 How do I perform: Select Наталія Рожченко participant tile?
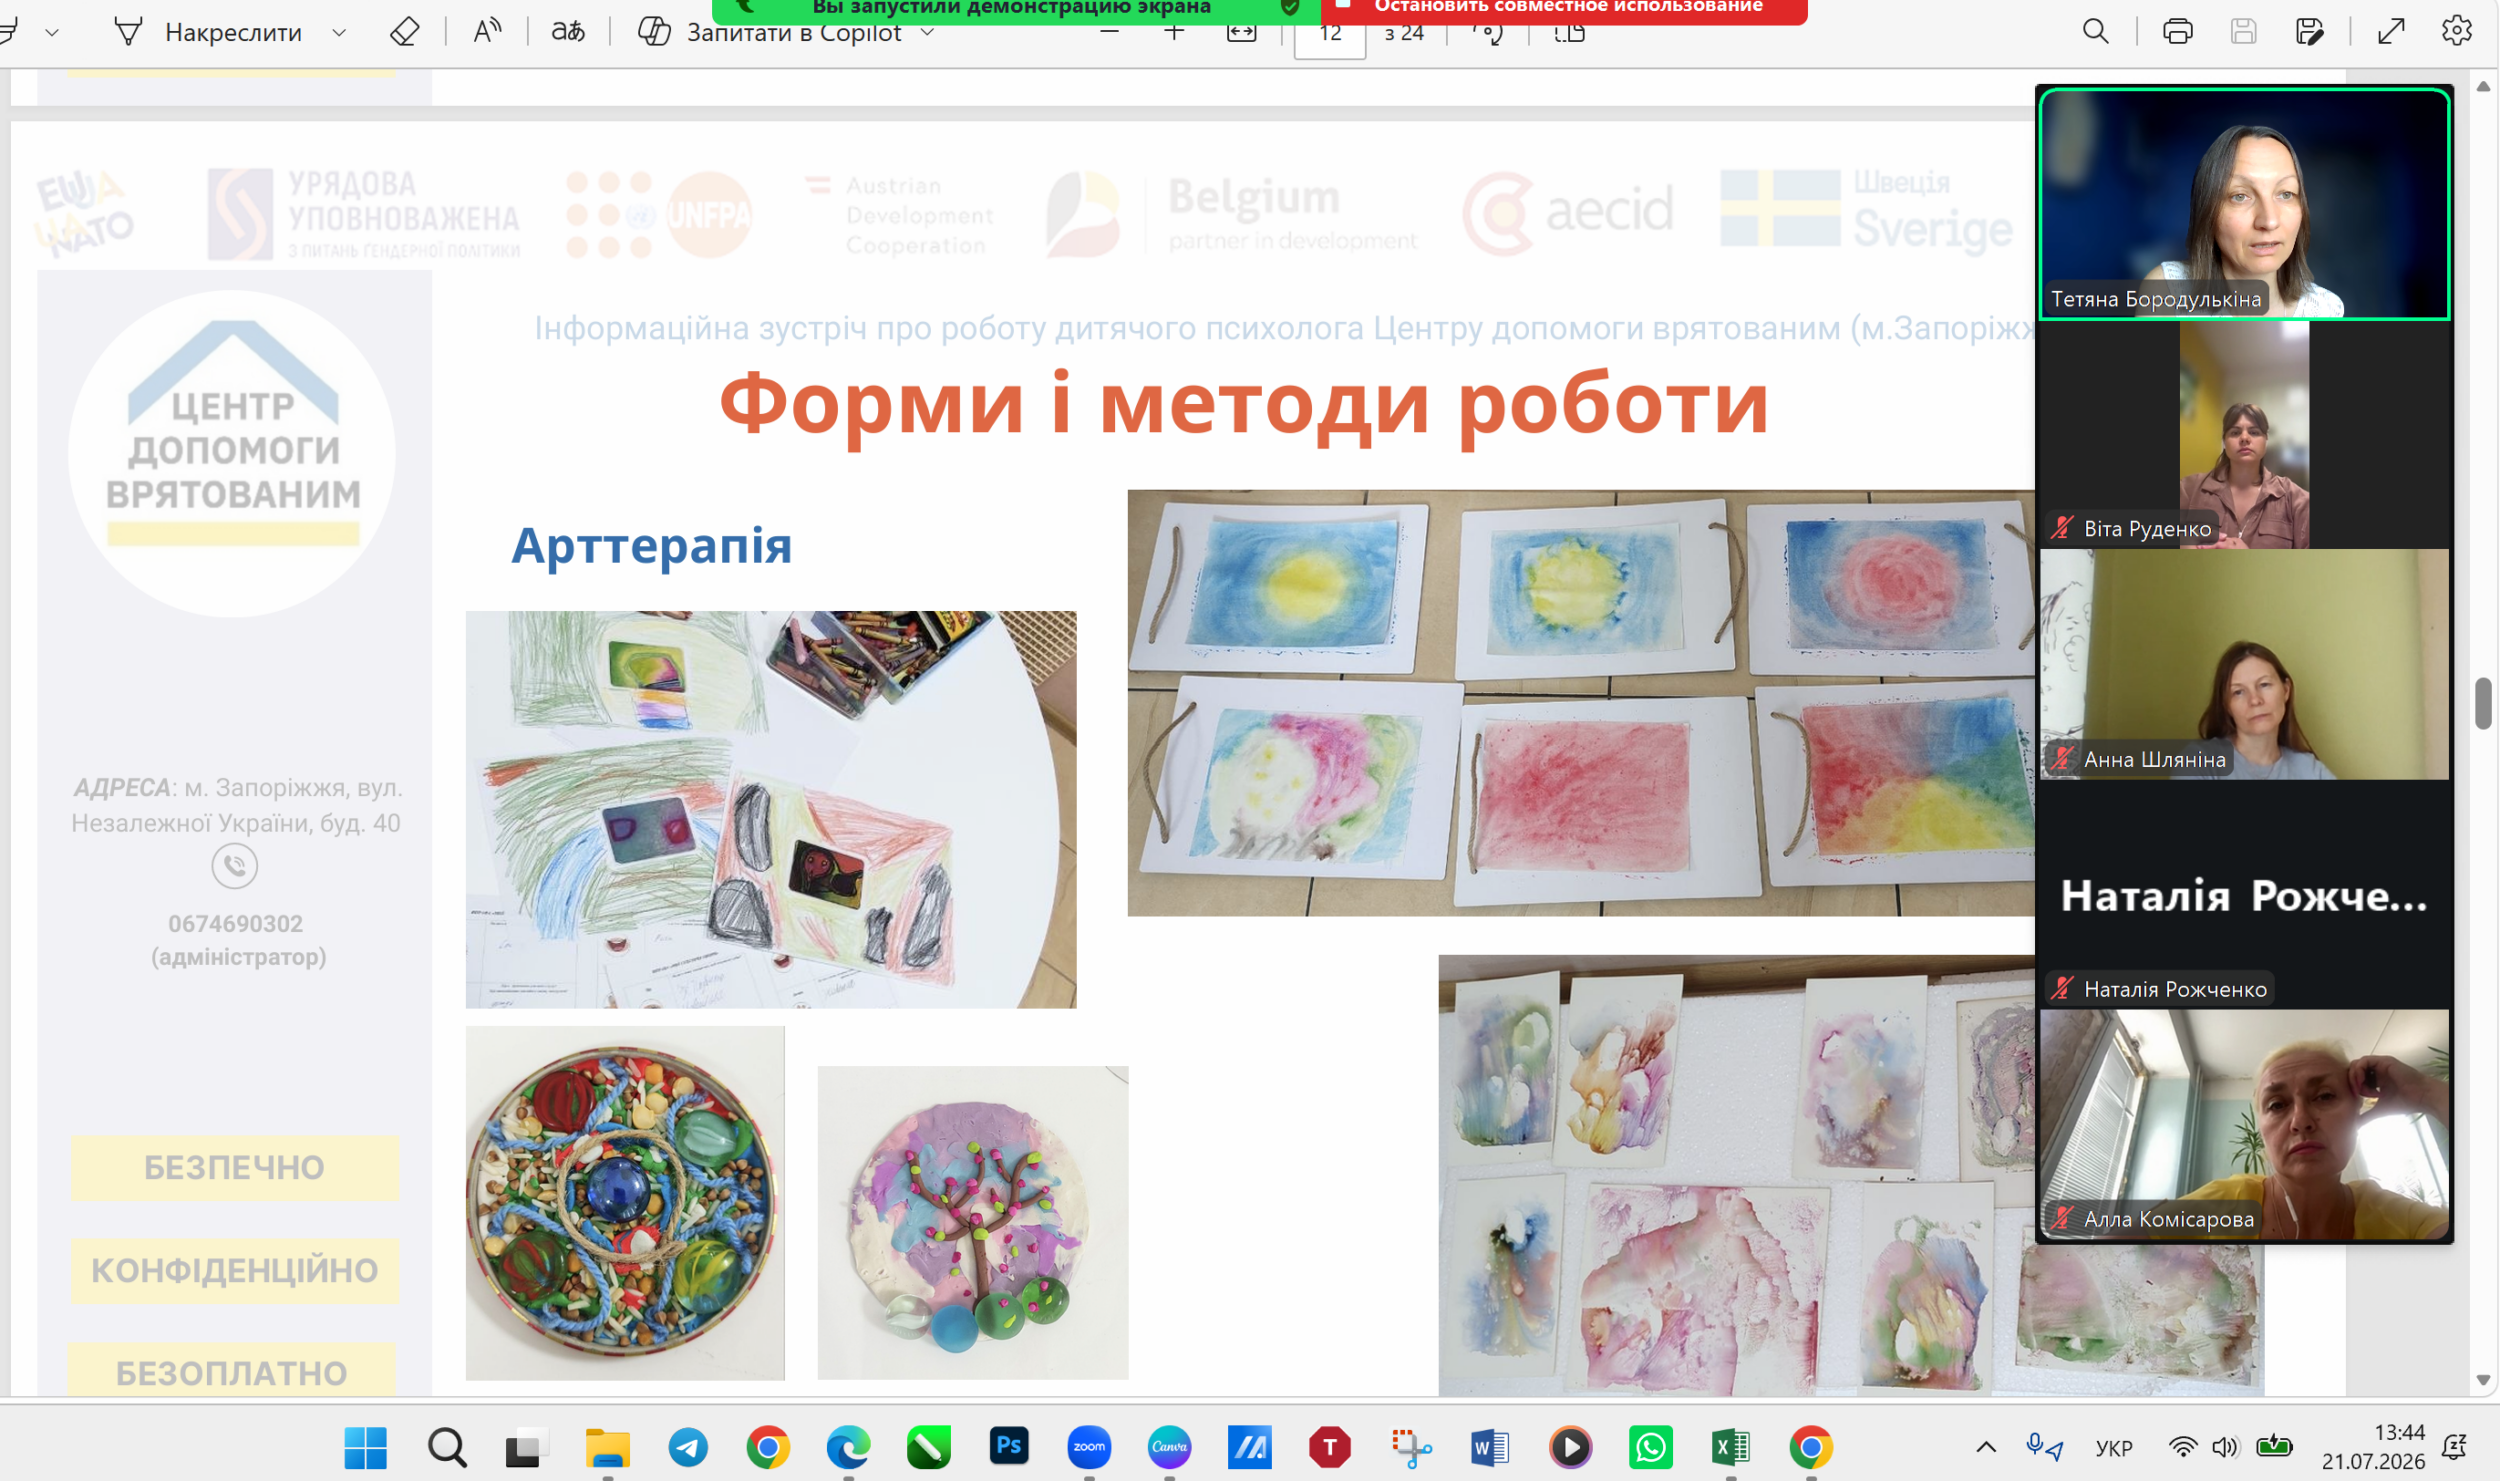tap(2244, 894)
